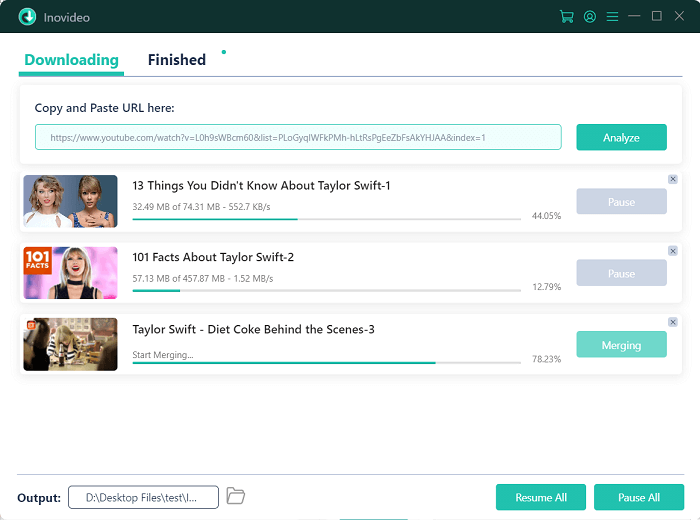Click the 'Start Merging...' status text
This screenshot has width=700, height=520.
coord(163,355)
